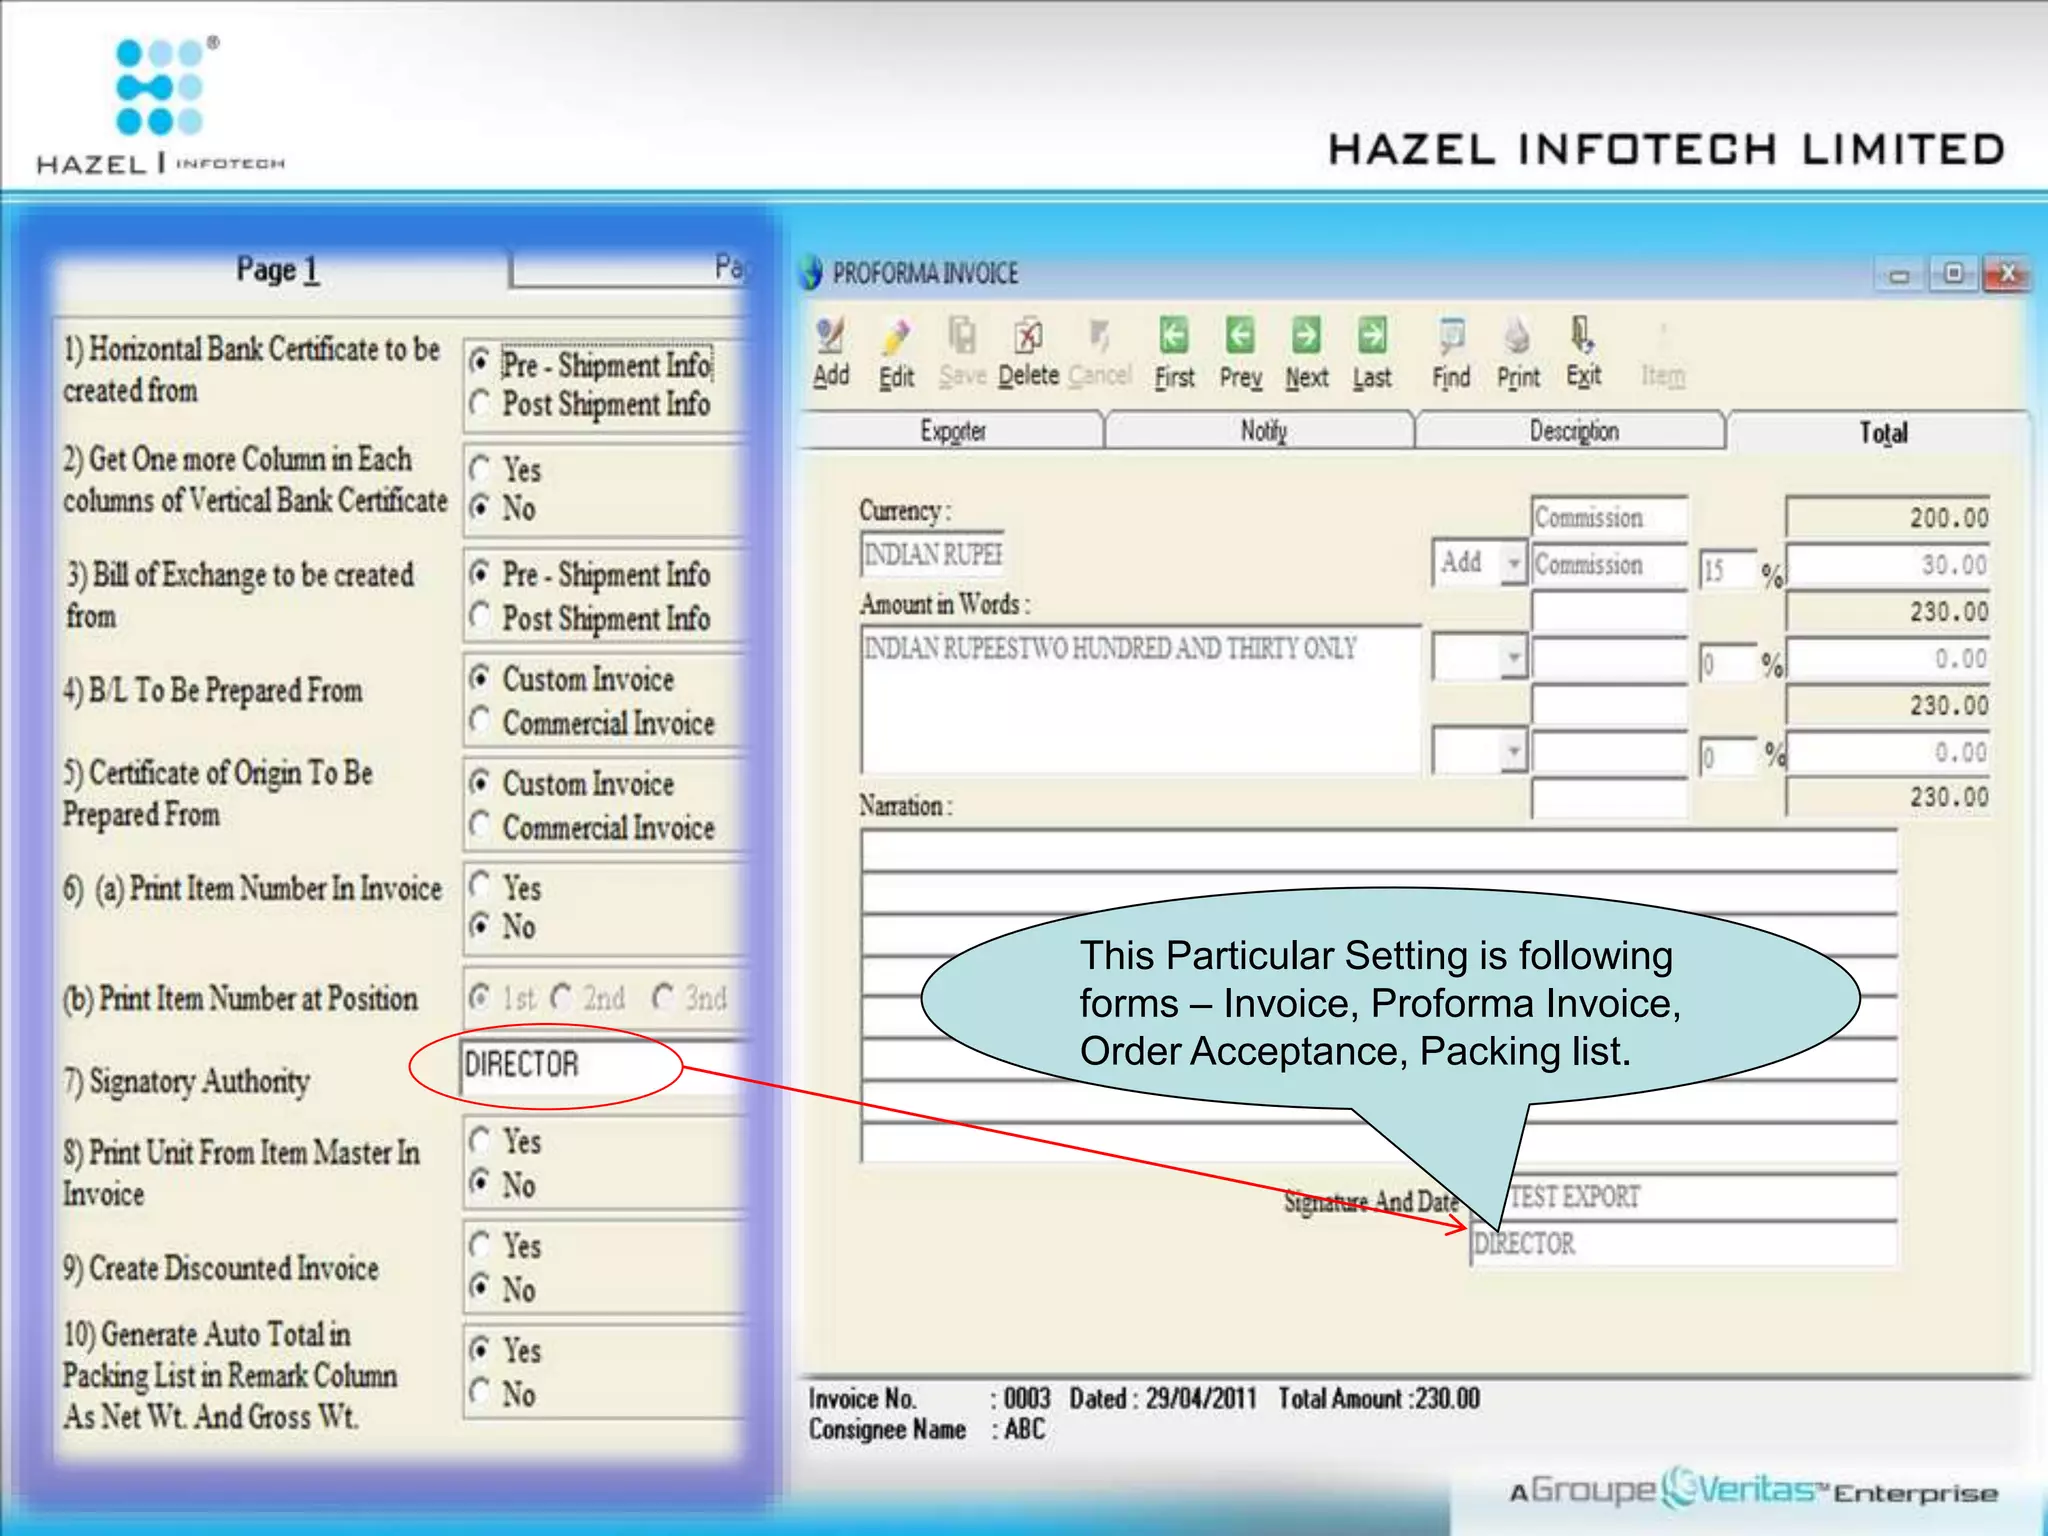Maximize the Proforma Invoice window
The image size is (2048, 1536).
(1953, 274)
